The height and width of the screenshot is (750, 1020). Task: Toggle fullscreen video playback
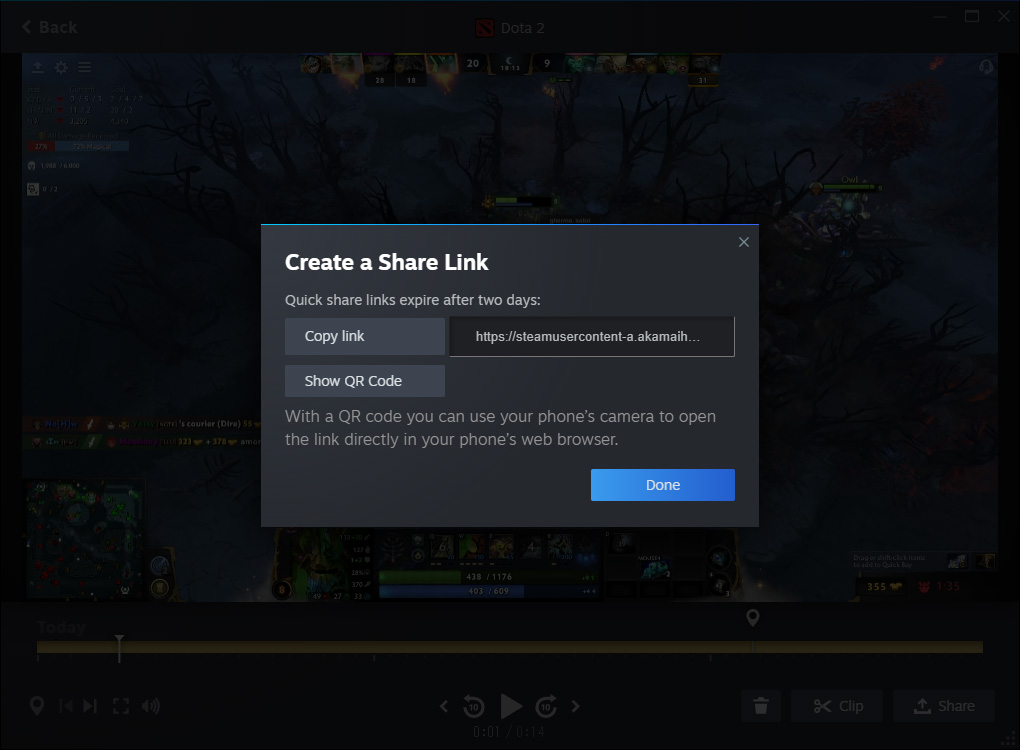[x=121, y=706]
